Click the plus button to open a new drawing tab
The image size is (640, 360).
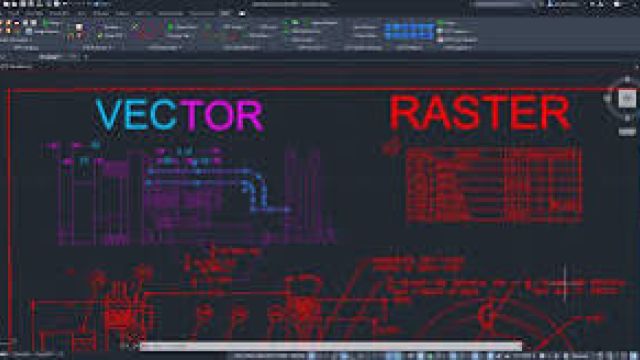point(86,57)
